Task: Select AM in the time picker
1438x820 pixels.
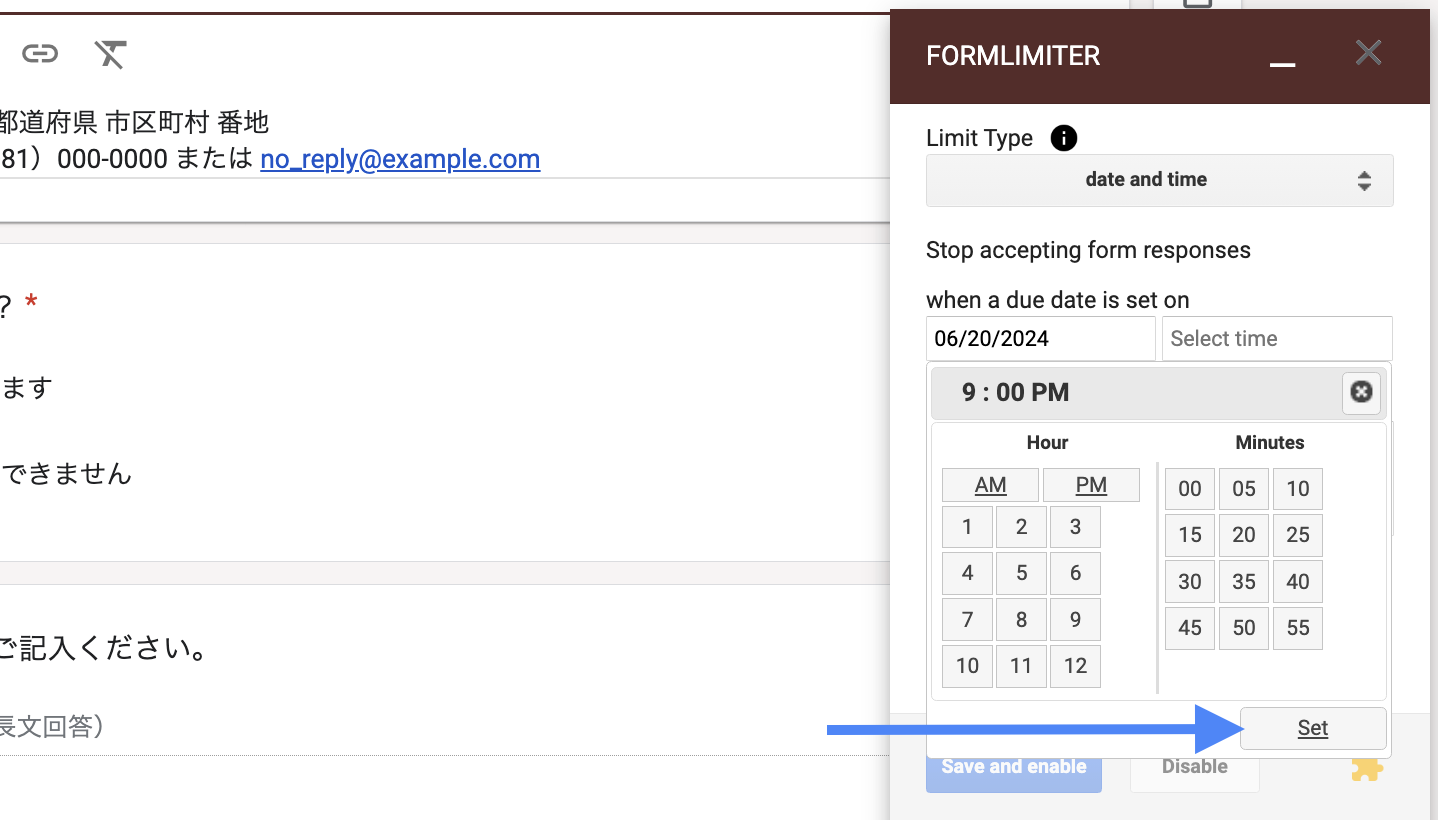Action: pos(990,485)
